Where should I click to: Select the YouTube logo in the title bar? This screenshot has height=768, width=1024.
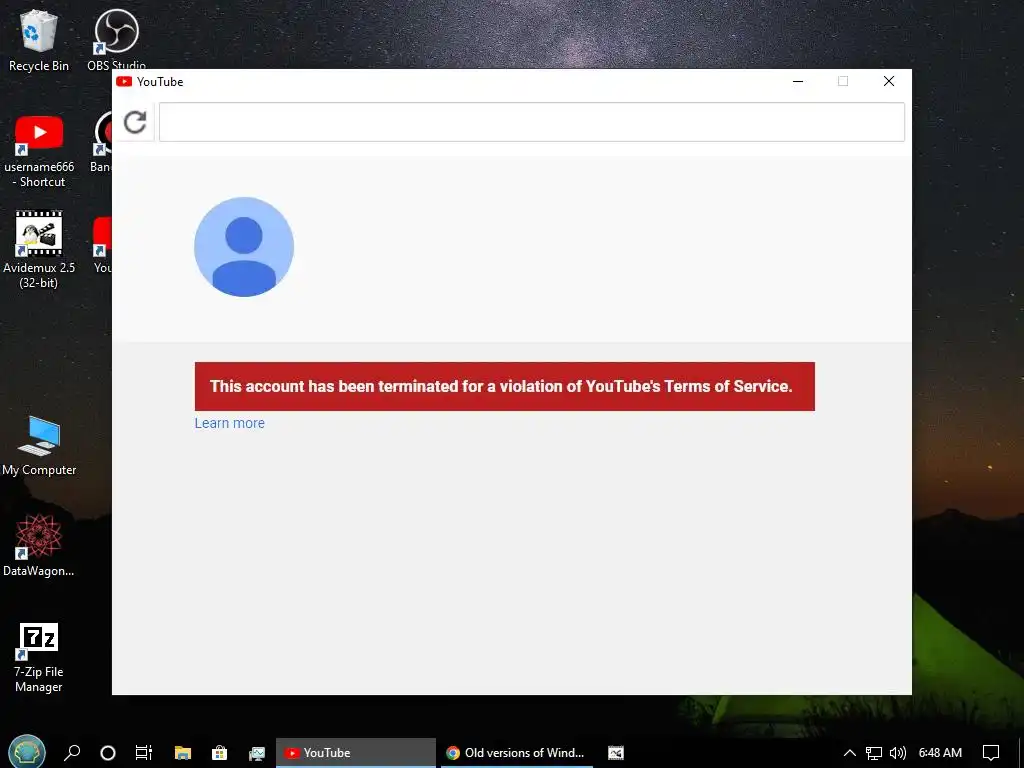coord(124,81)
